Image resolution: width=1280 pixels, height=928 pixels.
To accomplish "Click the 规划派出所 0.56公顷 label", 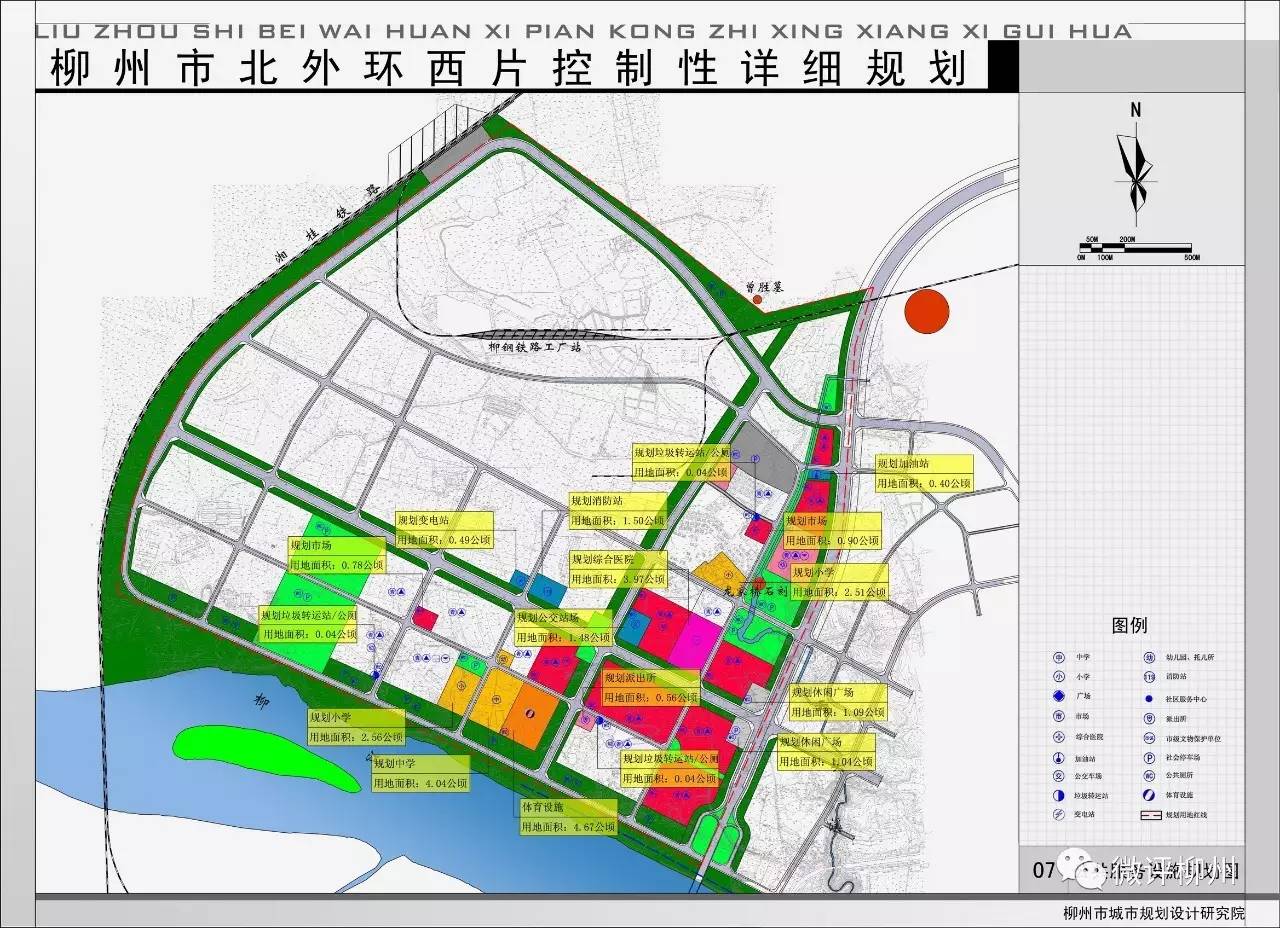I will point(649,687).
